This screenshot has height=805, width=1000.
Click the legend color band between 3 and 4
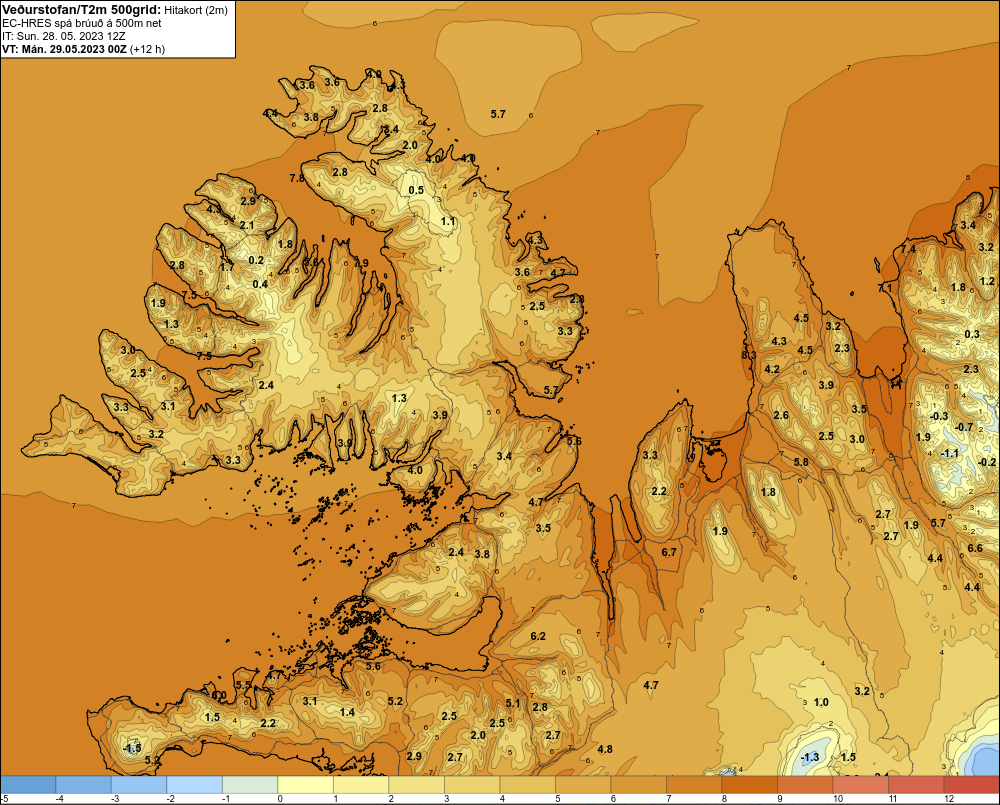click(472, 785)
